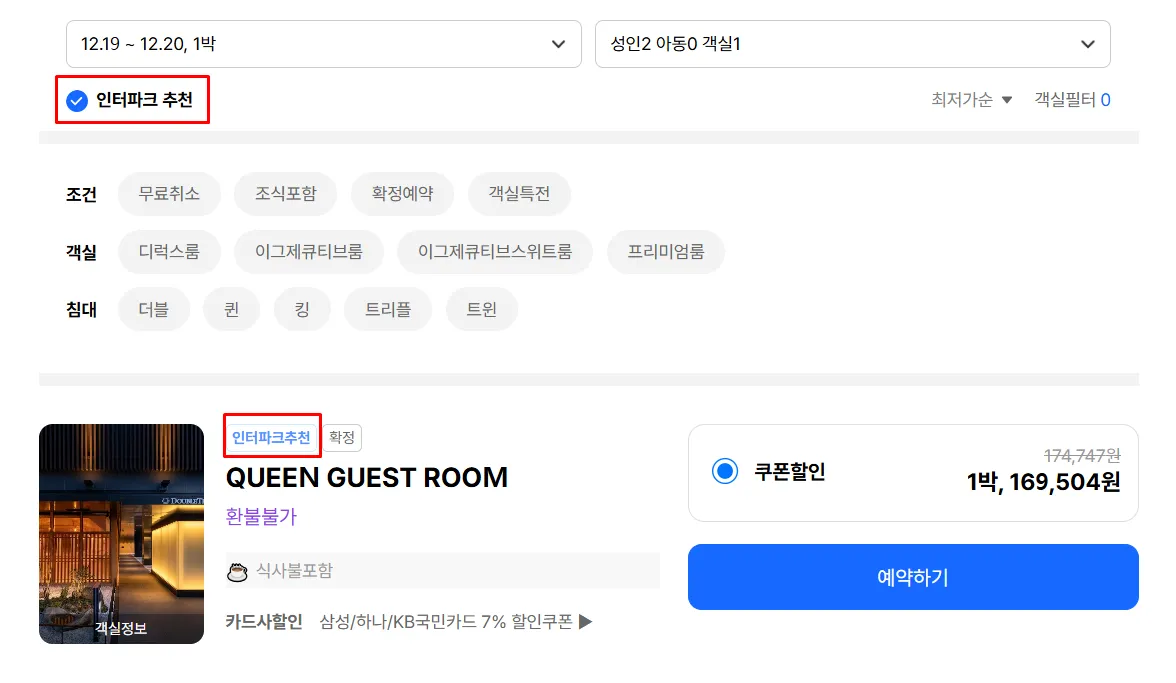Click the coffee cup 식사불포함 icon
Image resolution: width=1176 pixels, height=683 pixels.
point(237,572)
